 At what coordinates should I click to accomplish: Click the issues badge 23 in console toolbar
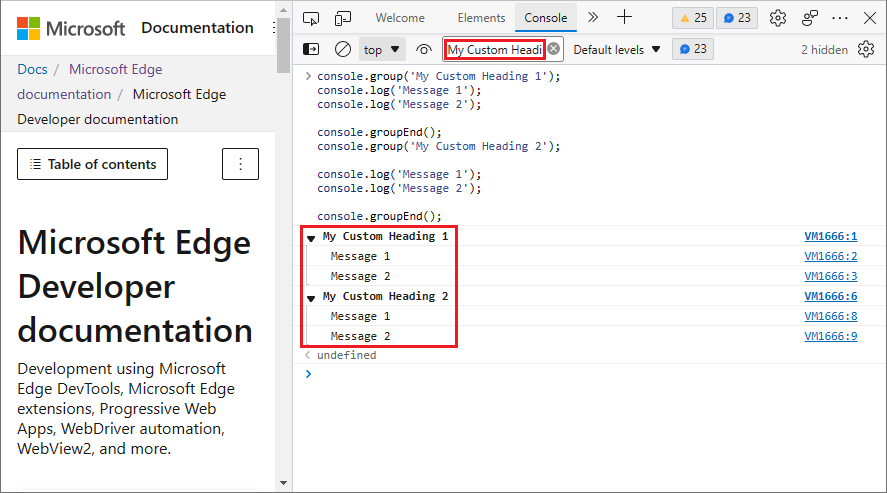[x=693, y=49]
